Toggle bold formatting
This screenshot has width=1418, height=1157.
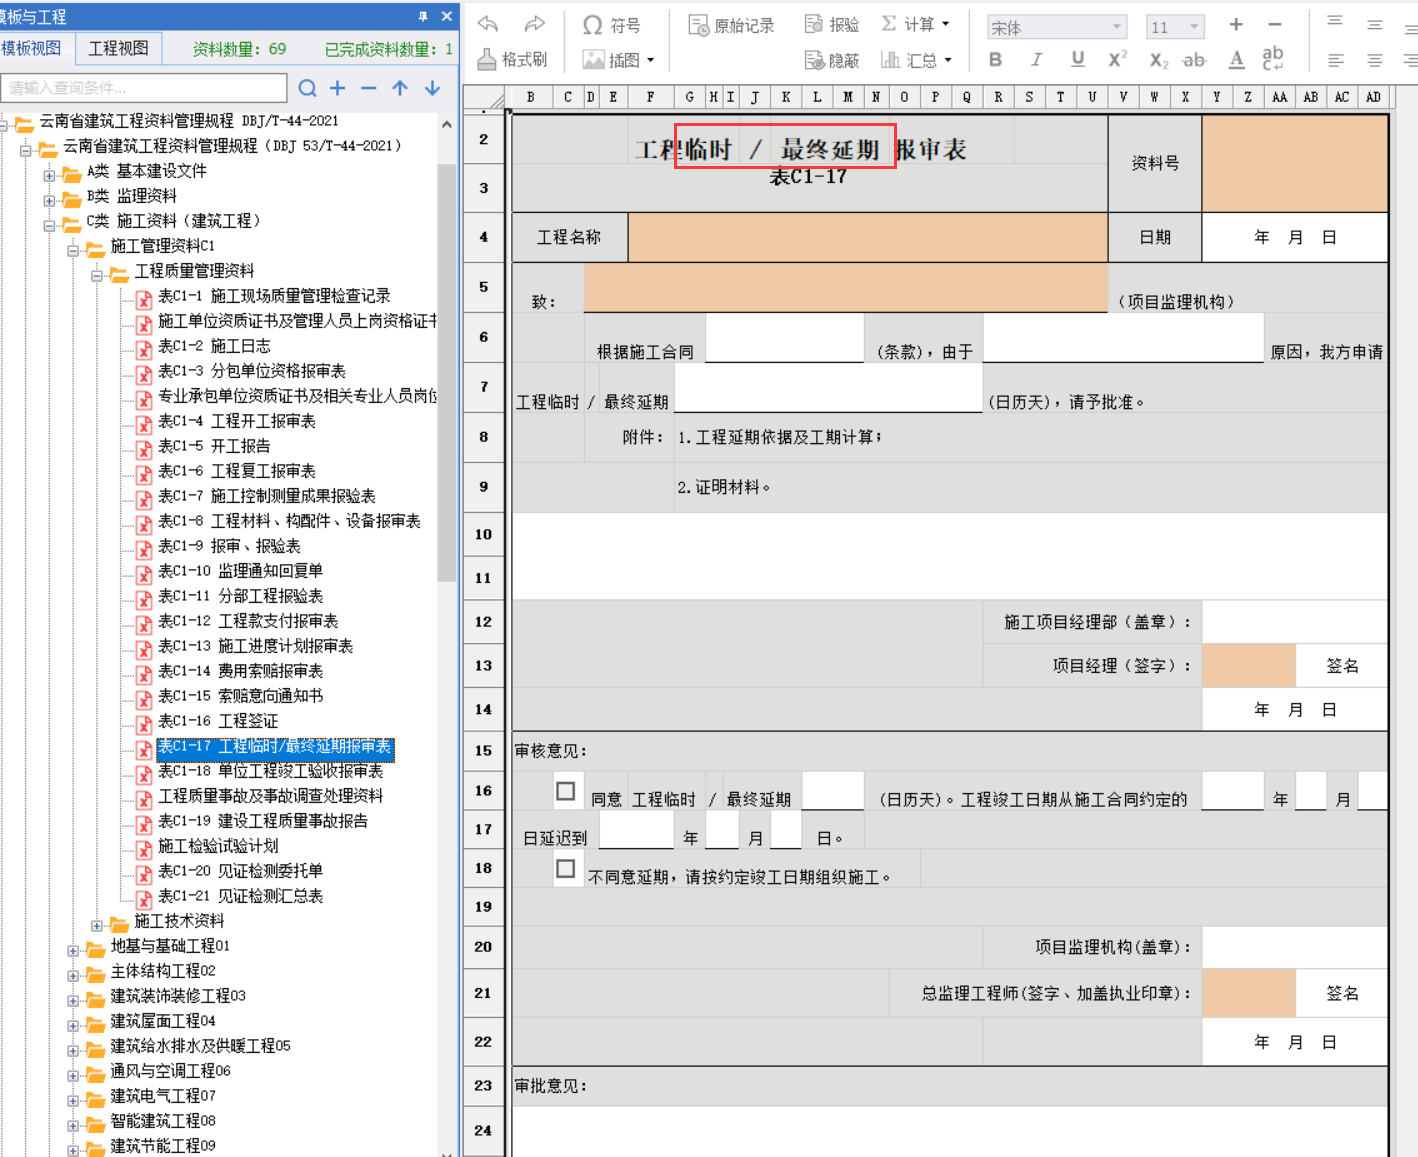pos(995,60)
